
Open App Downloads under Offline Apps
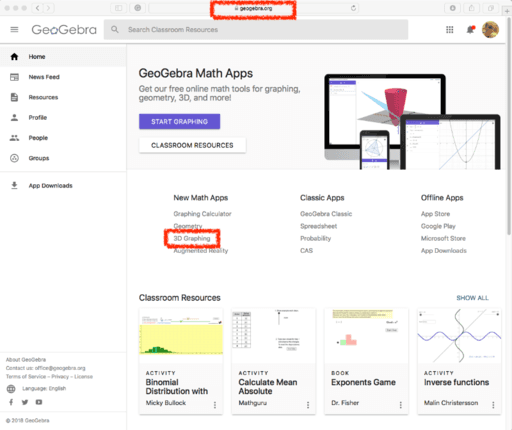[x=444, y=251]
